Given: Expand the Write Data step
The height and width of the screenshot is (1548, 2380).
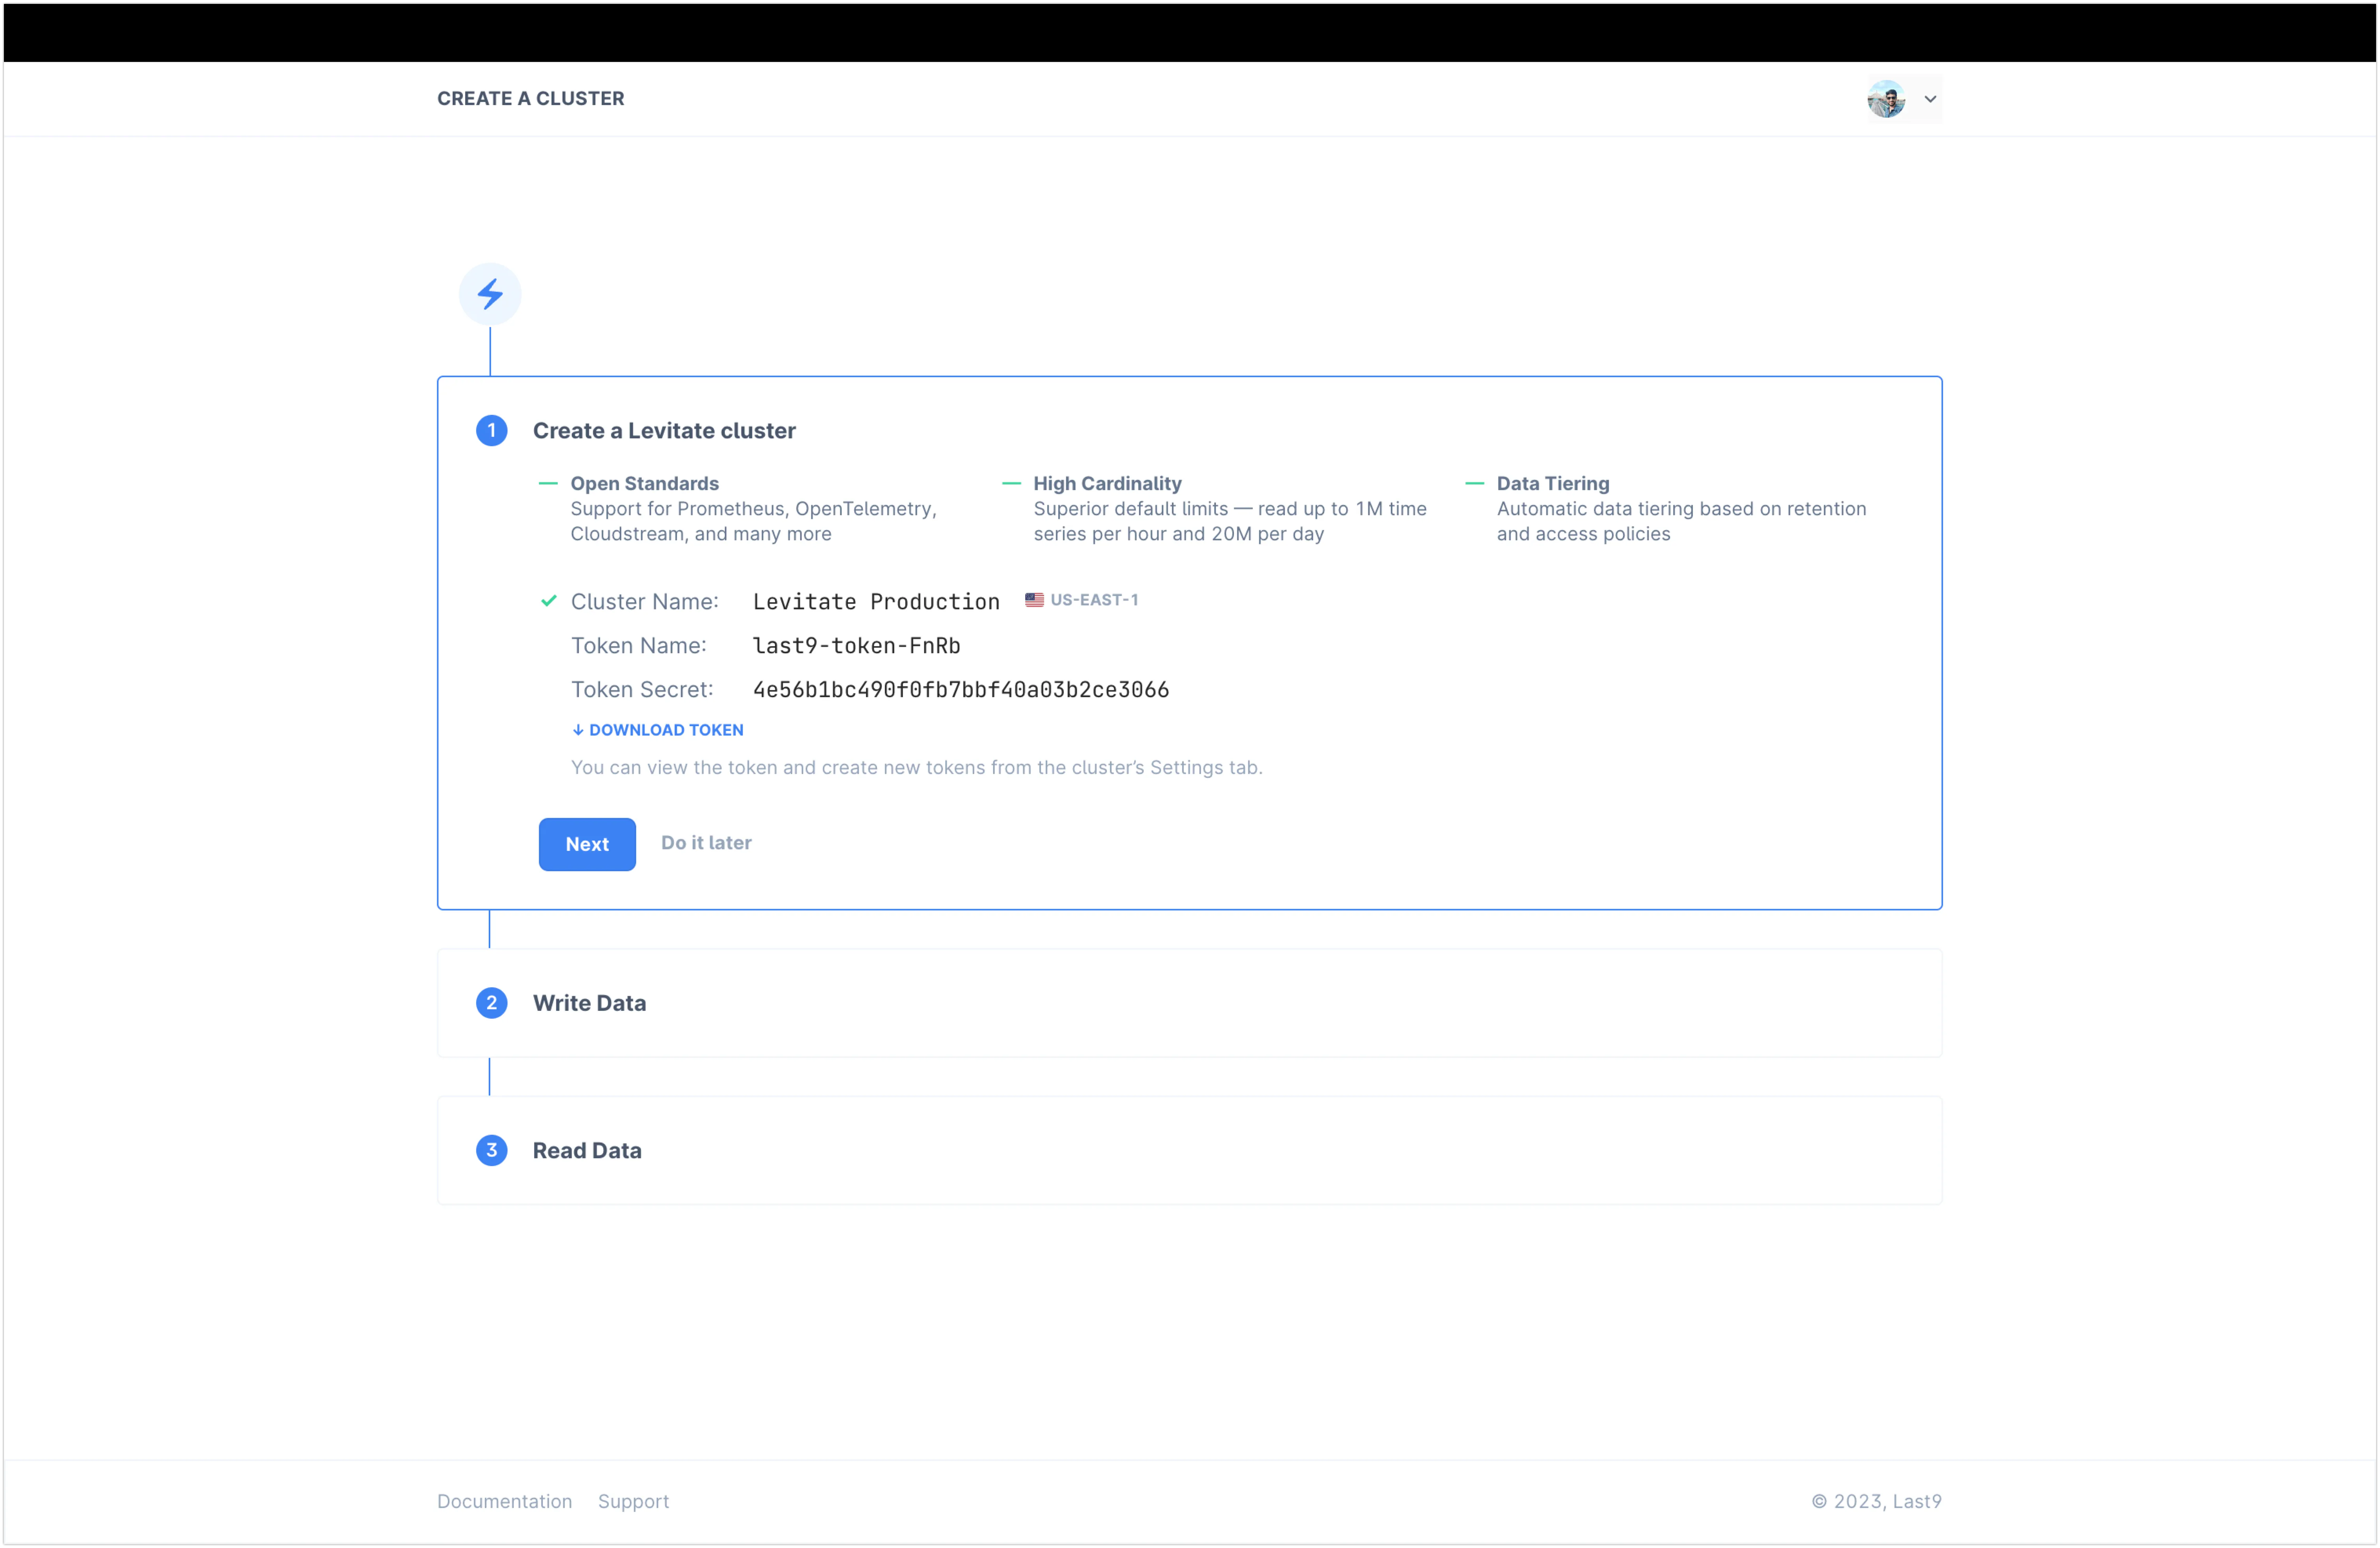Looking at the screenshot, I should 589,1003.
